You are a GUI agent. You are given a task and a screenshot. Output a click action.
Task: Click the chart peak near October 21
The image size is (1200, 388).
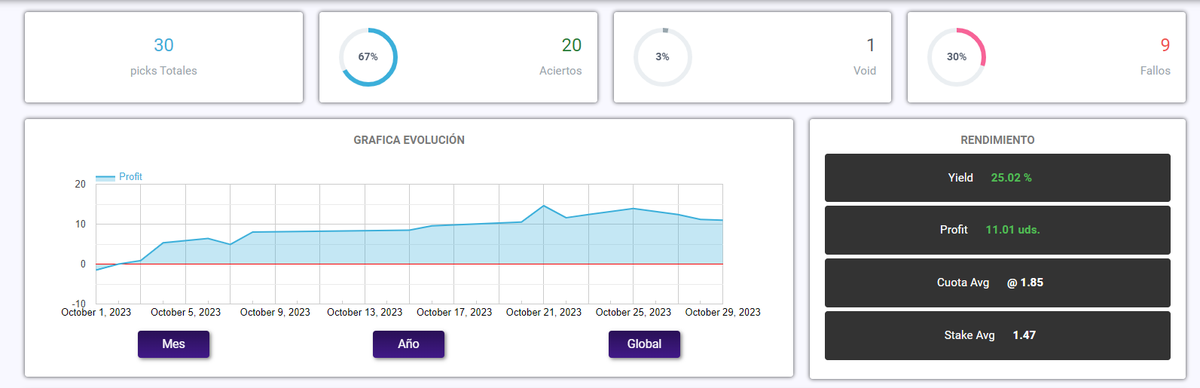click(543, 206)
